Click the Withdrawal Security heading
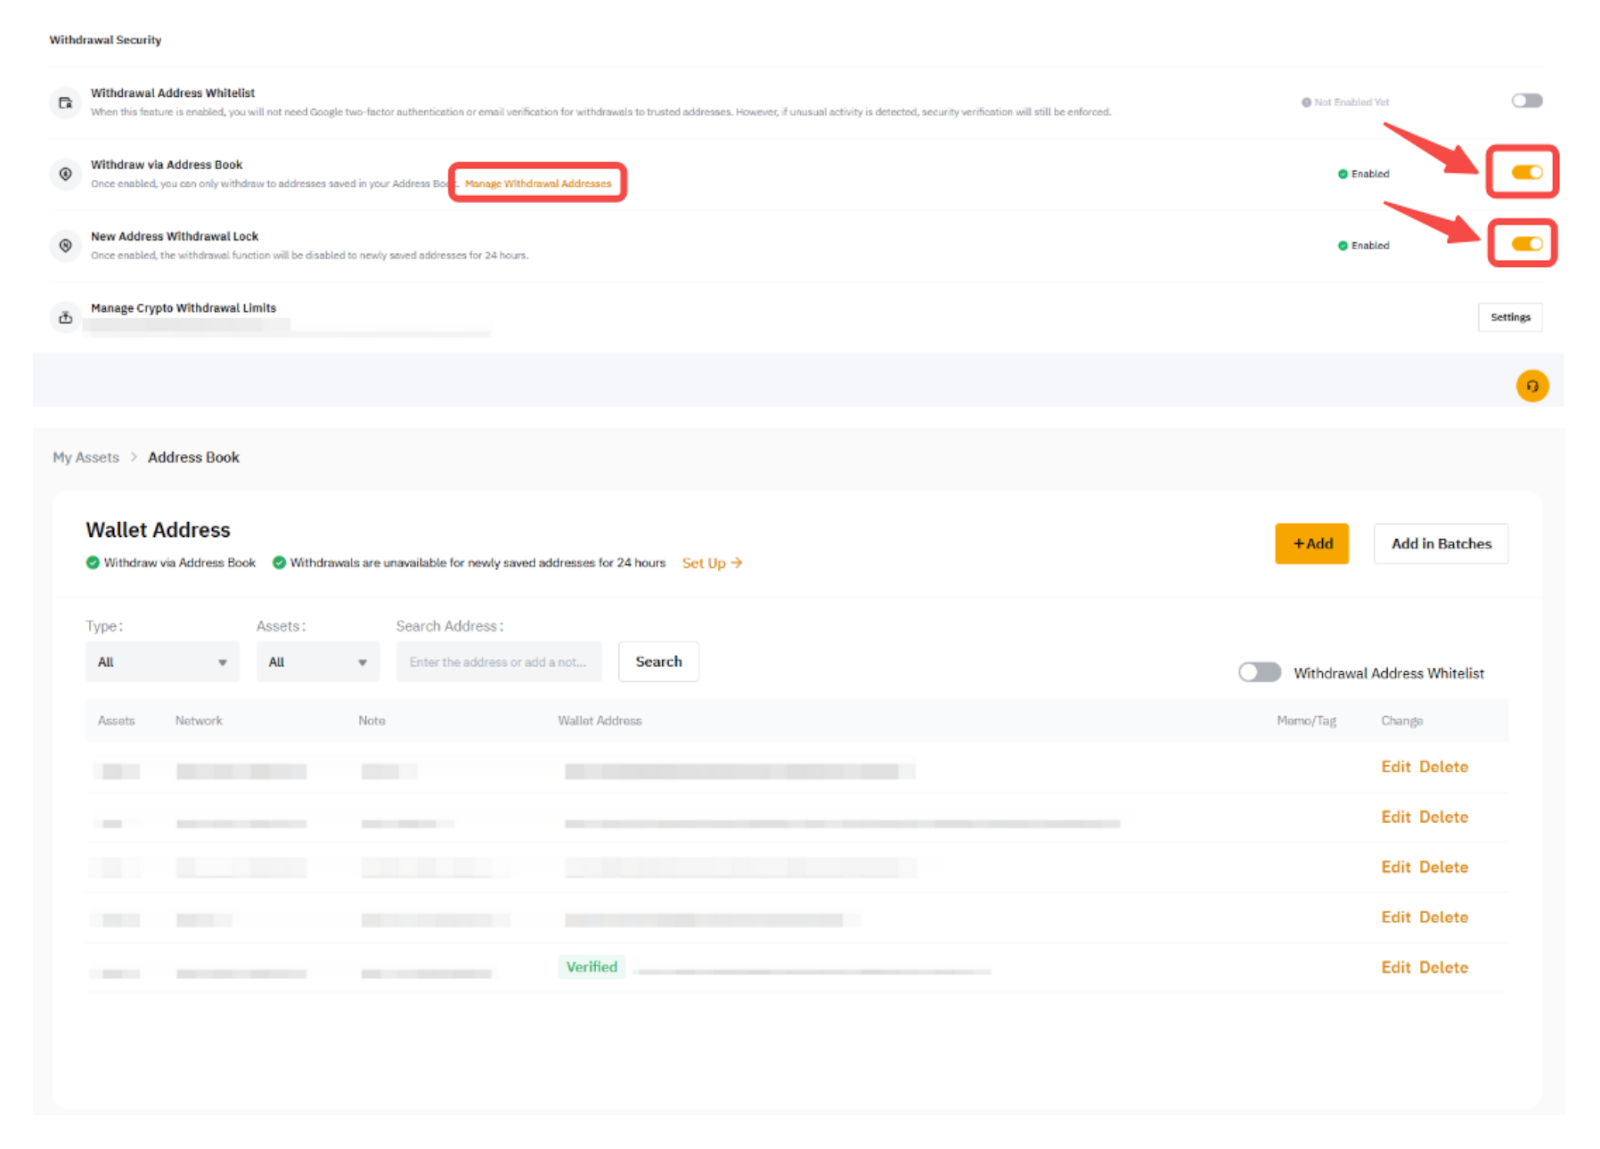 coord(105,40)
